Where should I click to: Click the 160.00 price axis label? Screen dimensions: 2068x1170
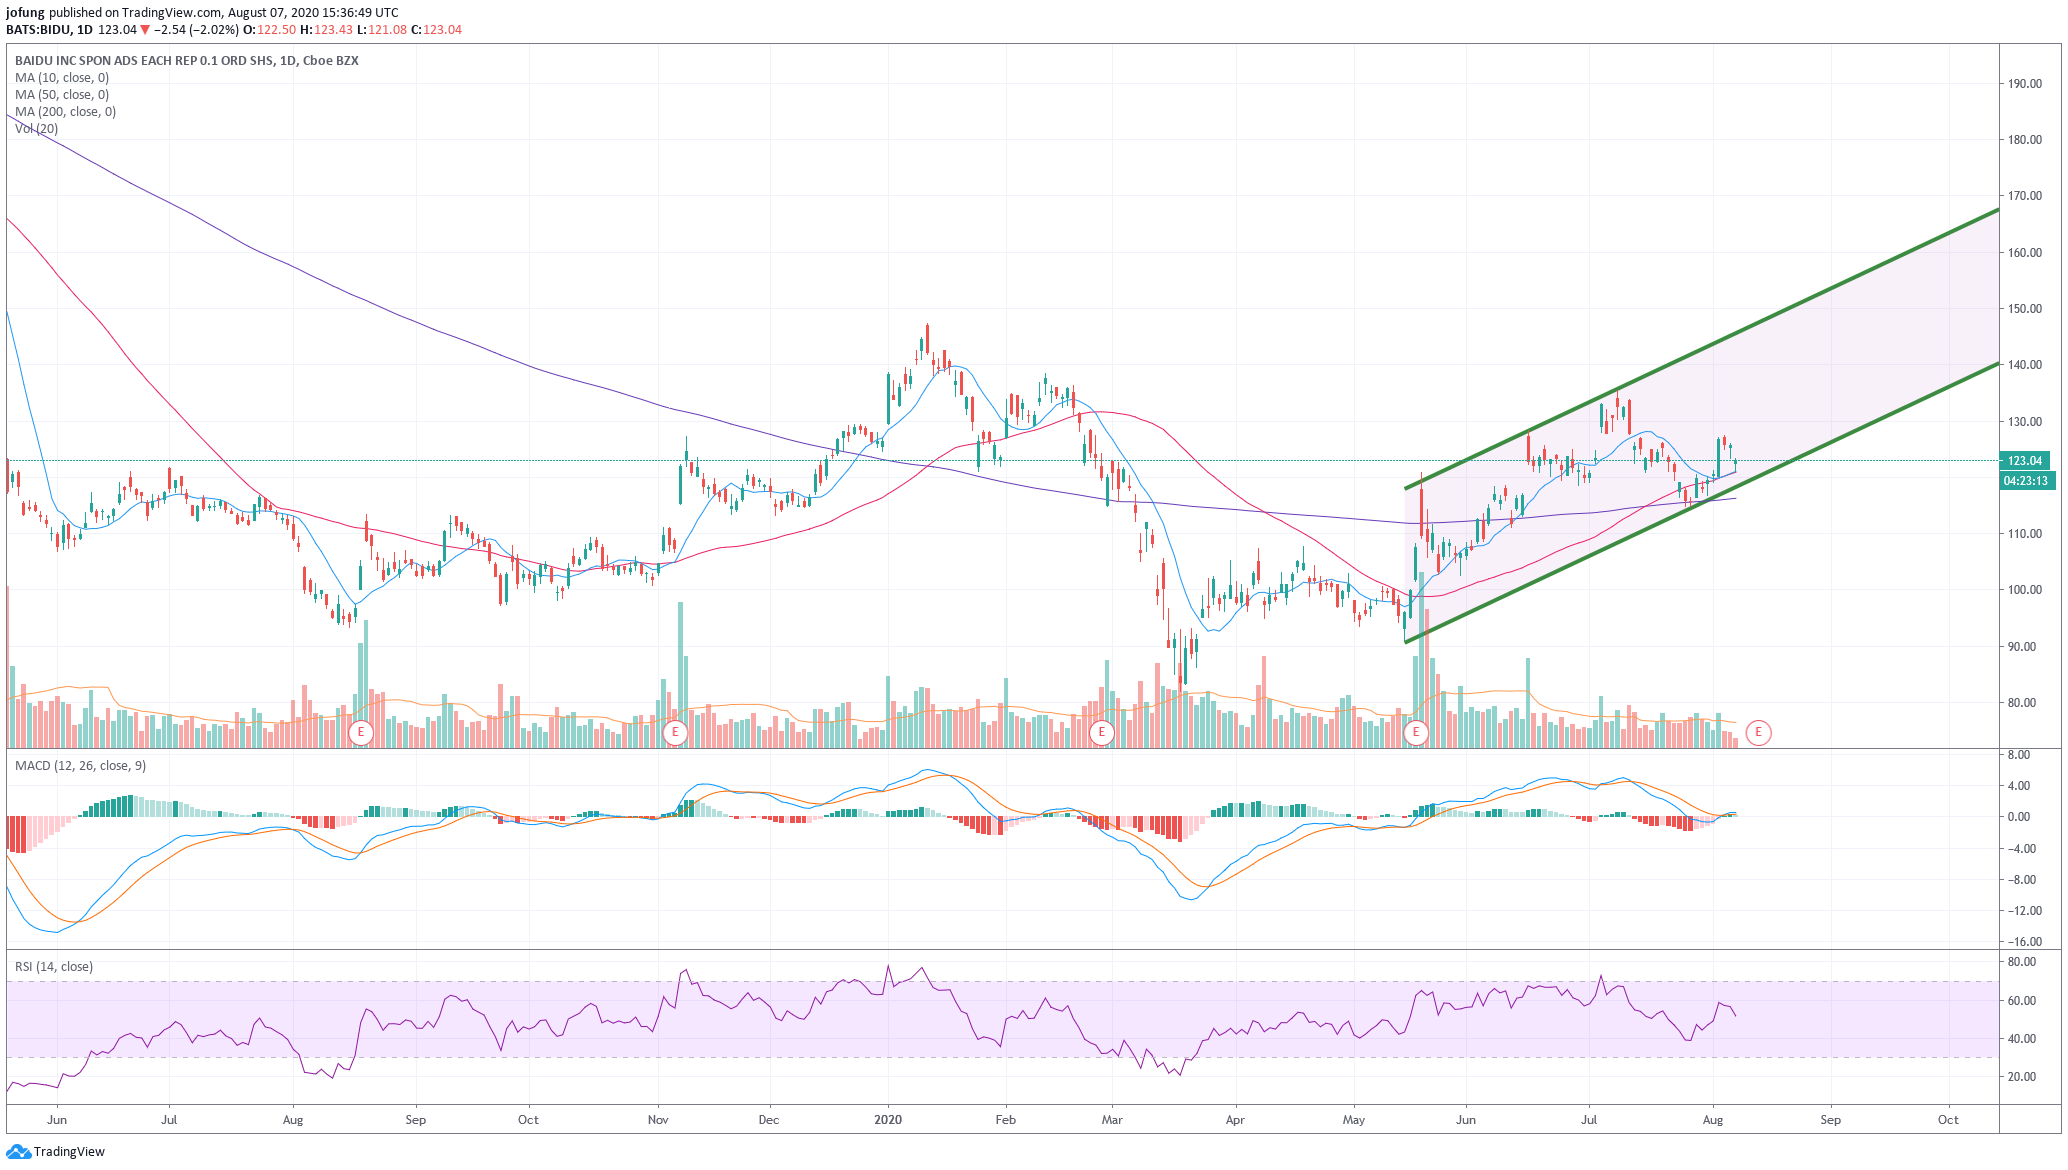click(x=2025, y=253)
